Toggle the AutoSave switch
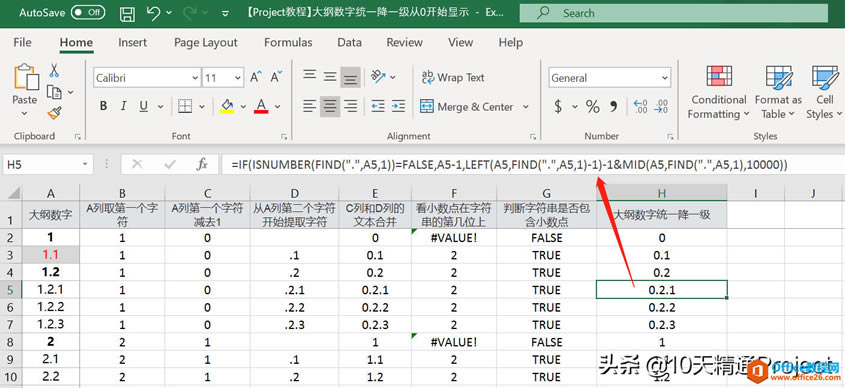Image resolution: width=845 pixels, height=388 pixels. (x=88, y=12)
